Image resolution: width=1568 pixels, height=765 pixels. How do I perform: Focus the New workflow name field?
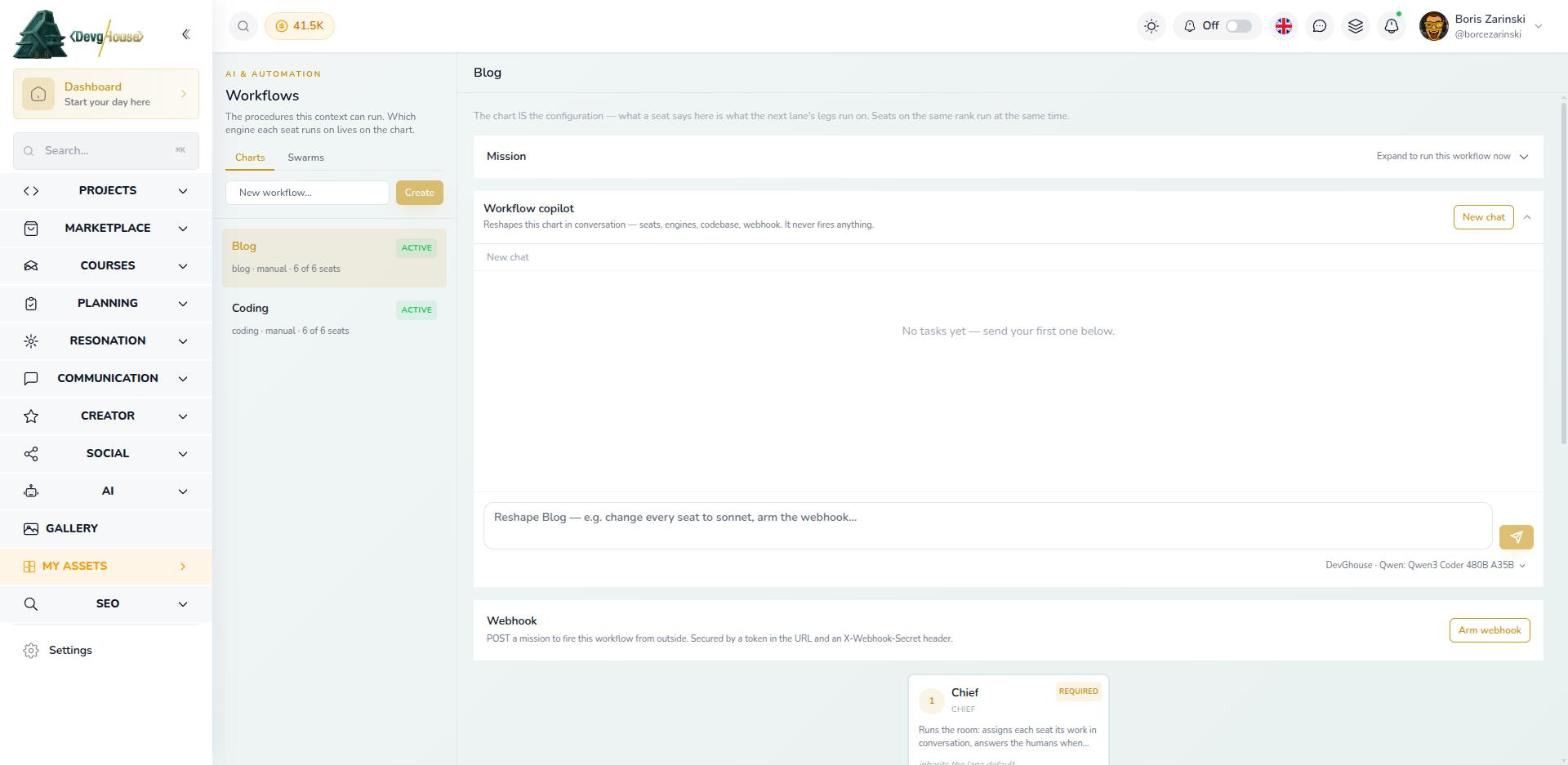[x=307, y=193]
